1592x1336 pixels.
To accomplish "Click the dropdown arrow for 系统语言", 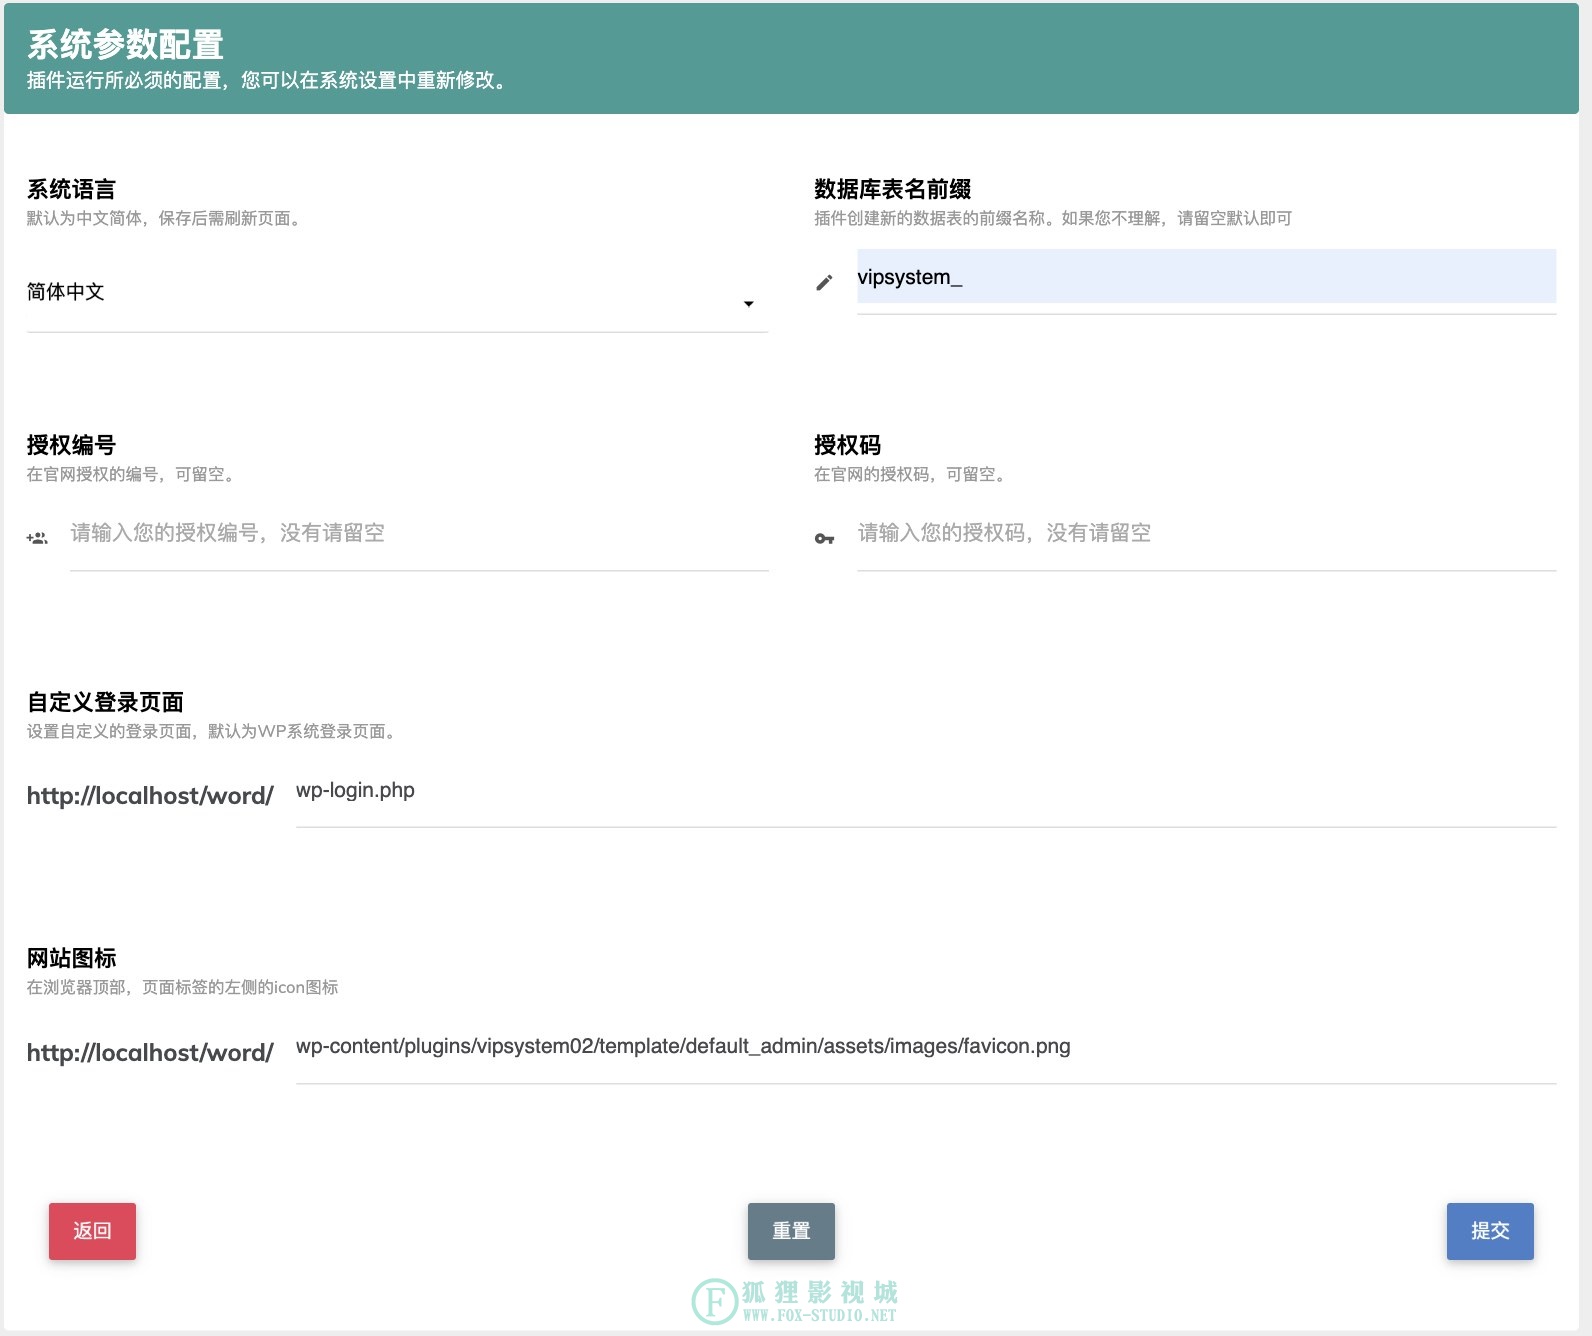I will [748, 304].
